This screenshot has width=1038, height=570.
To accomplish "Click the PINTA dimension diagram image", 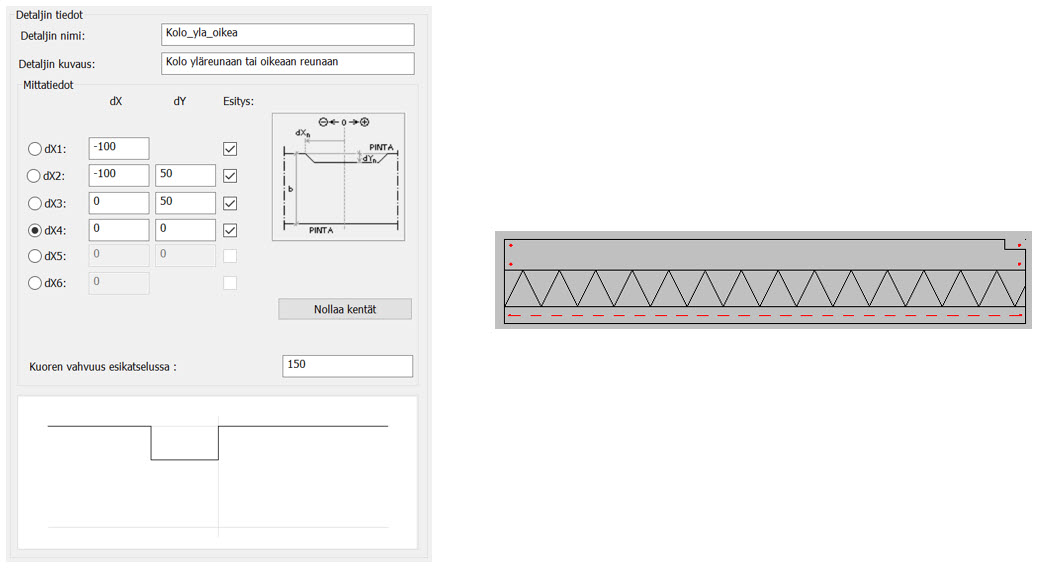I will (x=338, y=177).
